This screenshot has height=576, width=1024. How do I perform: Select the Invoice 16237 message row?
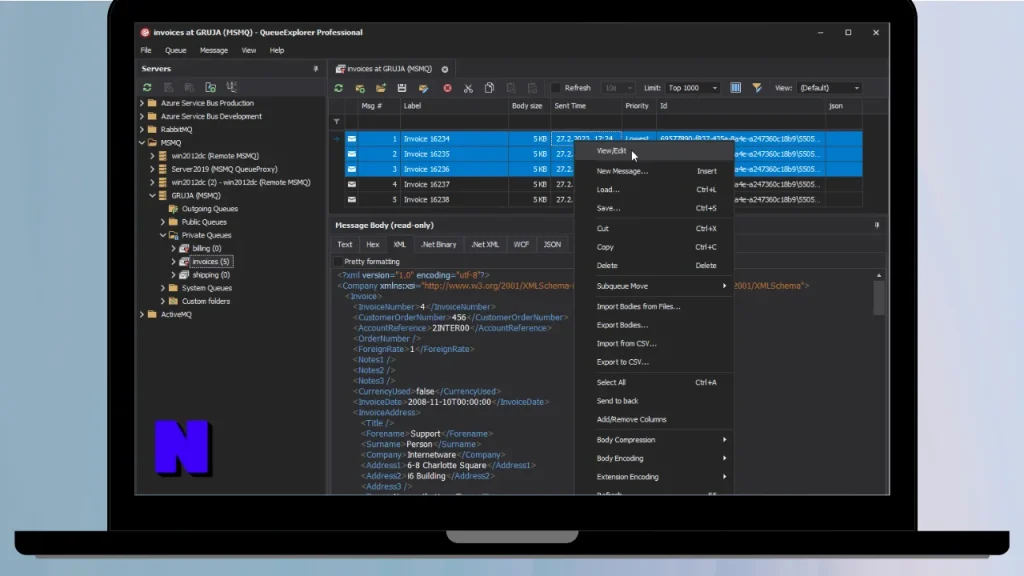tap(603, 184)
